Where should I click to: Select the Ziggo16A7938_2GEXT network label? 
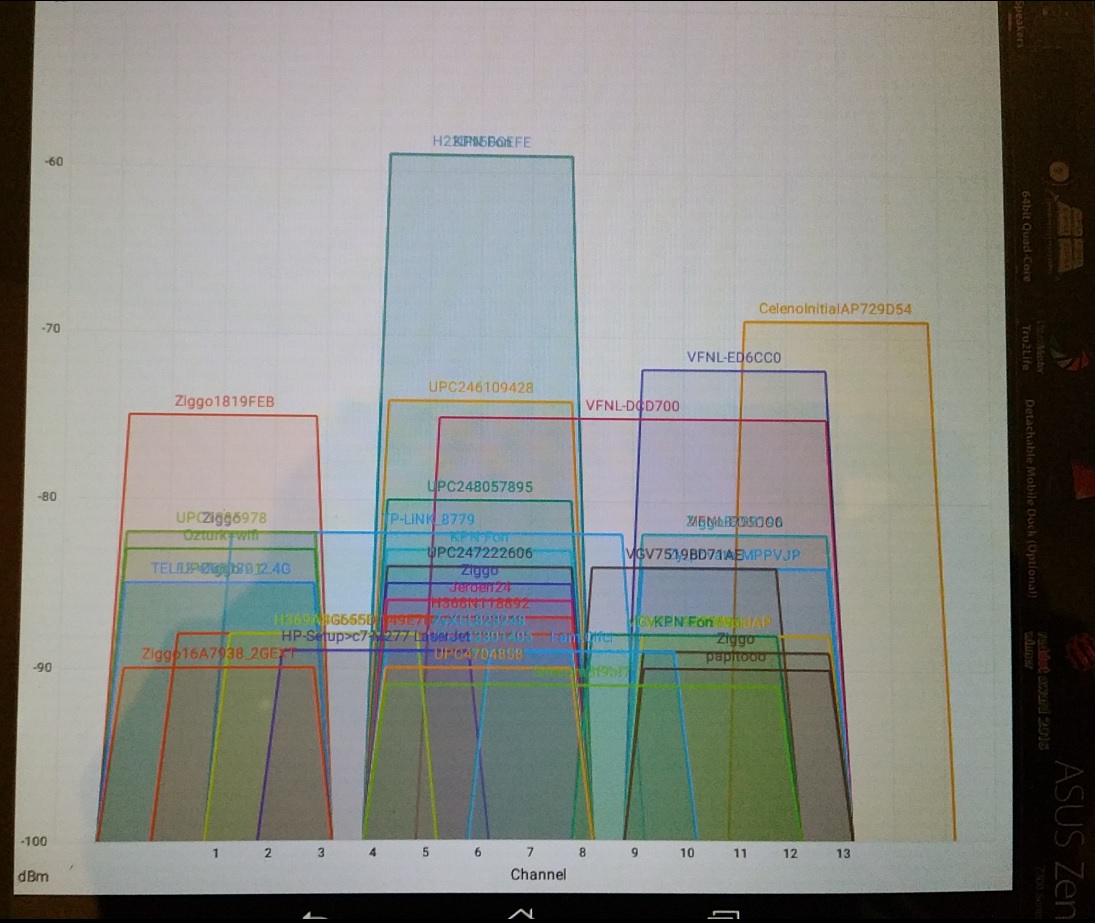219,654
